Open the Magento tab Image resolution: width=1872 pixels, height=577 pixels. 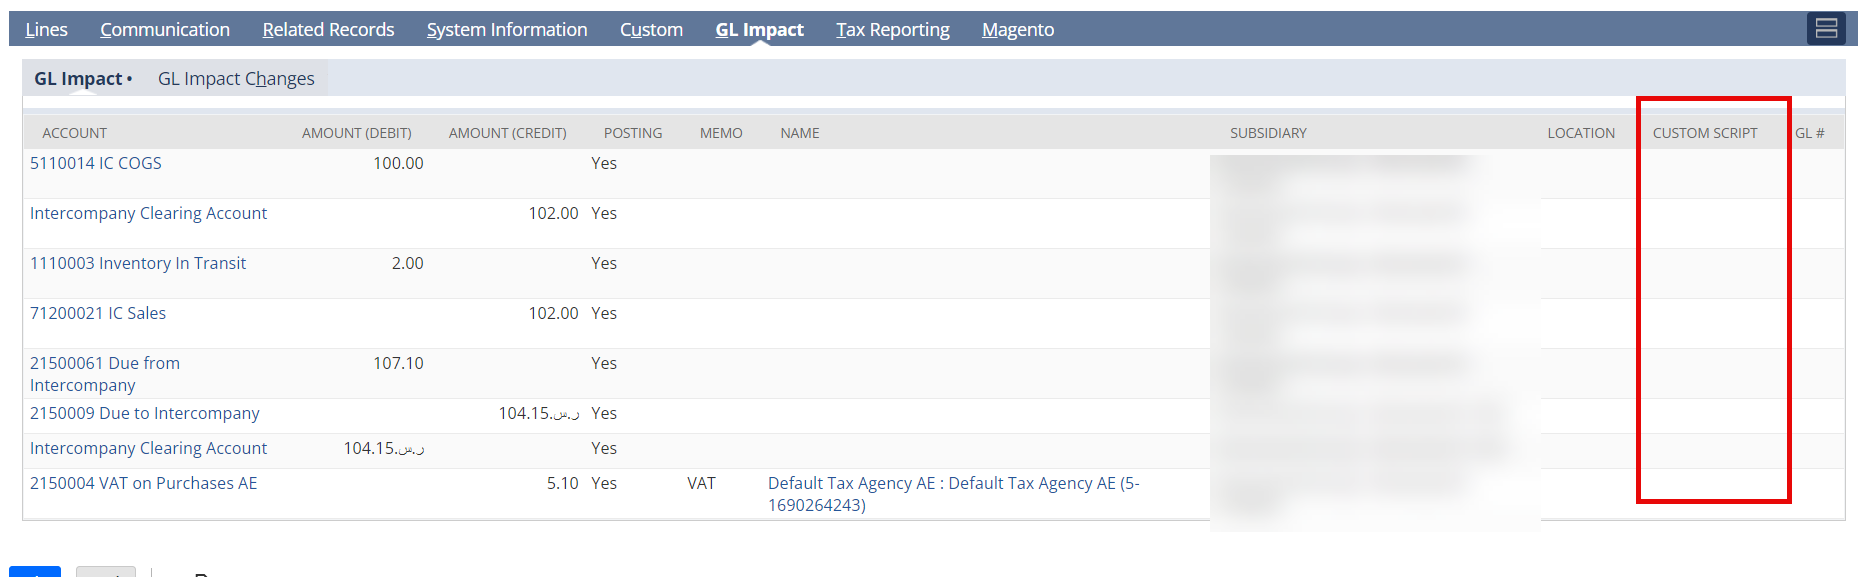point(1018,30)
